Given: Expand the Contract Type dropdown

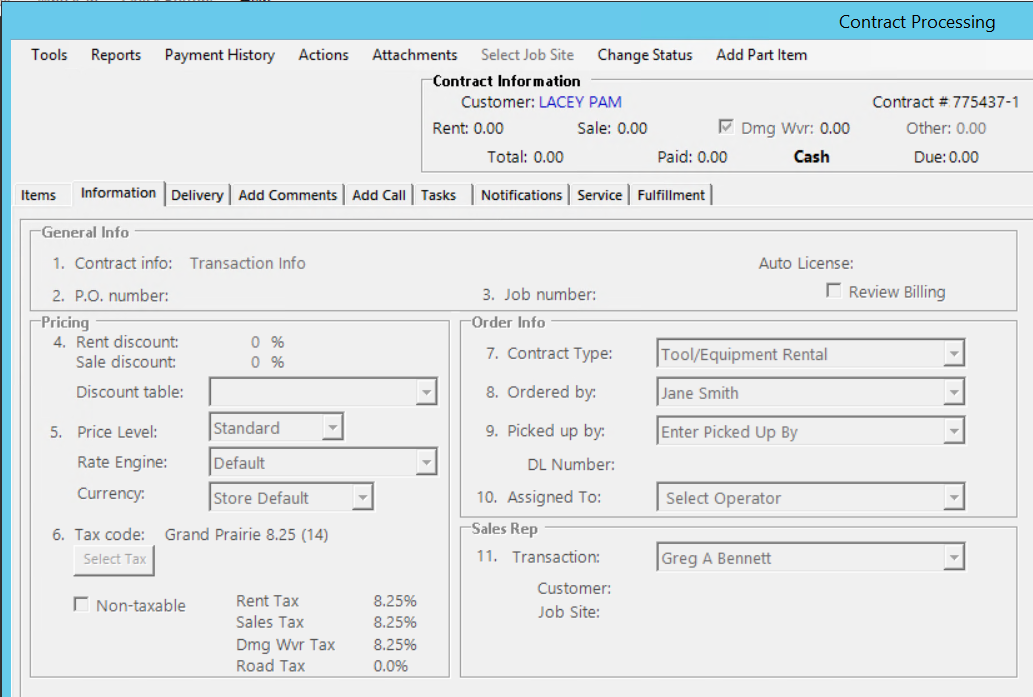Looking at the screenshot, I should 954,354.
